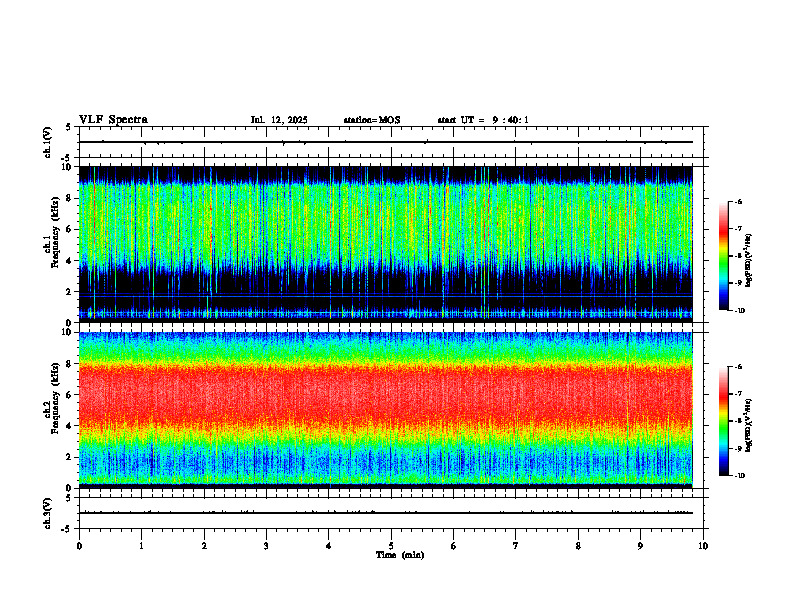Click time axis tick label "5"
The width and height of the screenshot is (792, 612).
(x=391, y=546)
